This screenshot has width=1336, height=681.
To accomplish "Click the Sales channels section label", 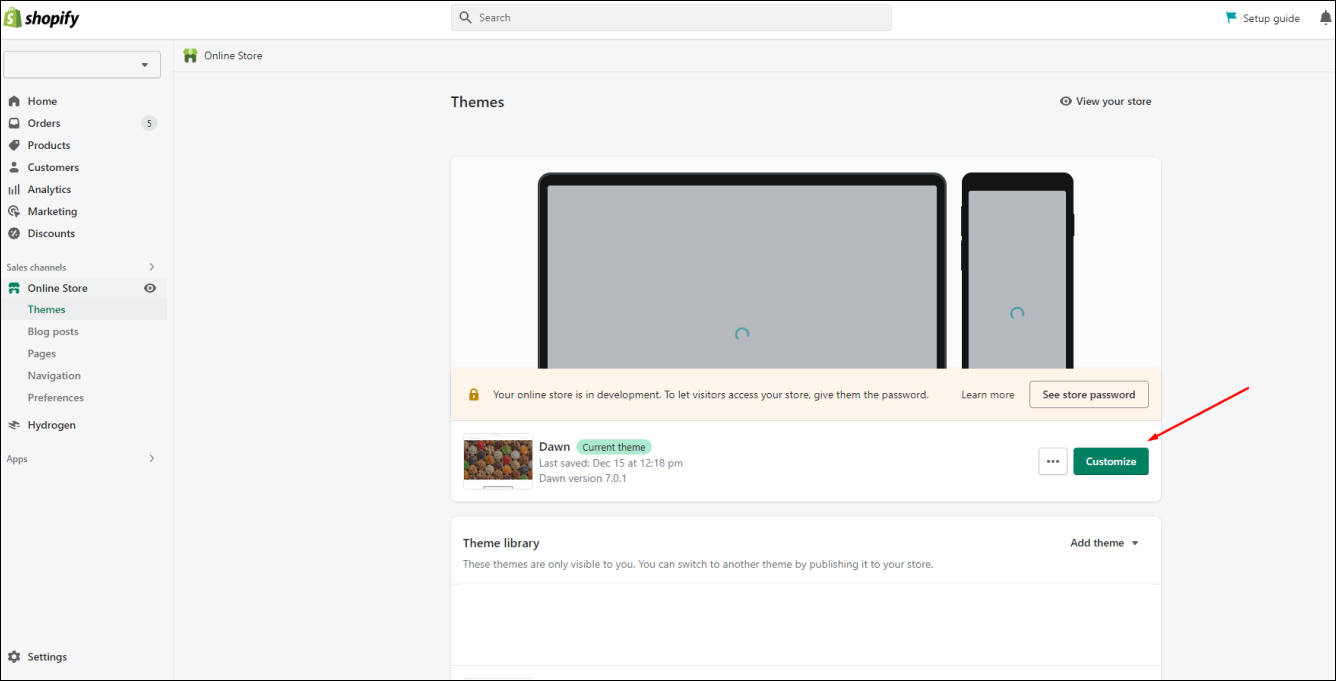I will pos(36,267).
